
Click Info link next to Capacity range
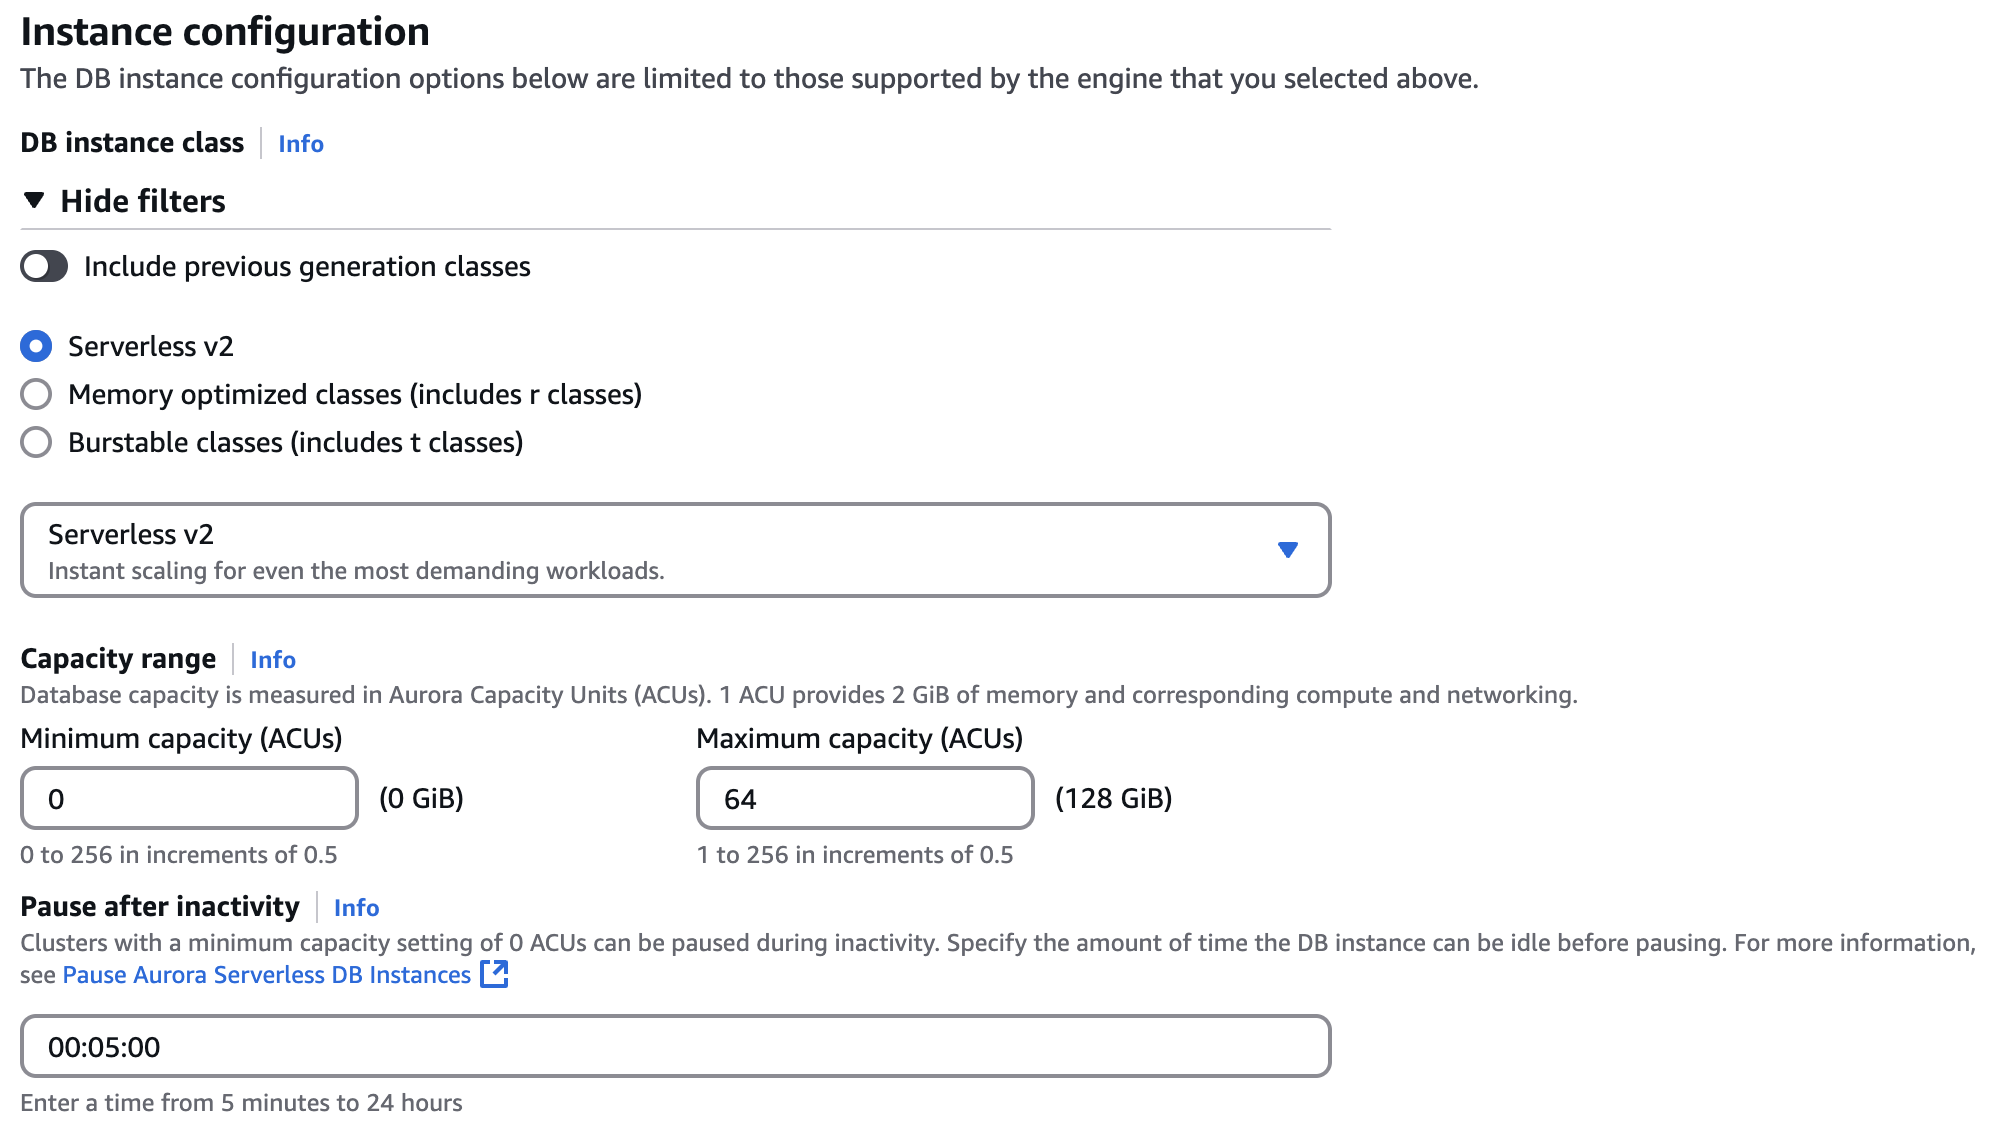click(x=272, y=660)
